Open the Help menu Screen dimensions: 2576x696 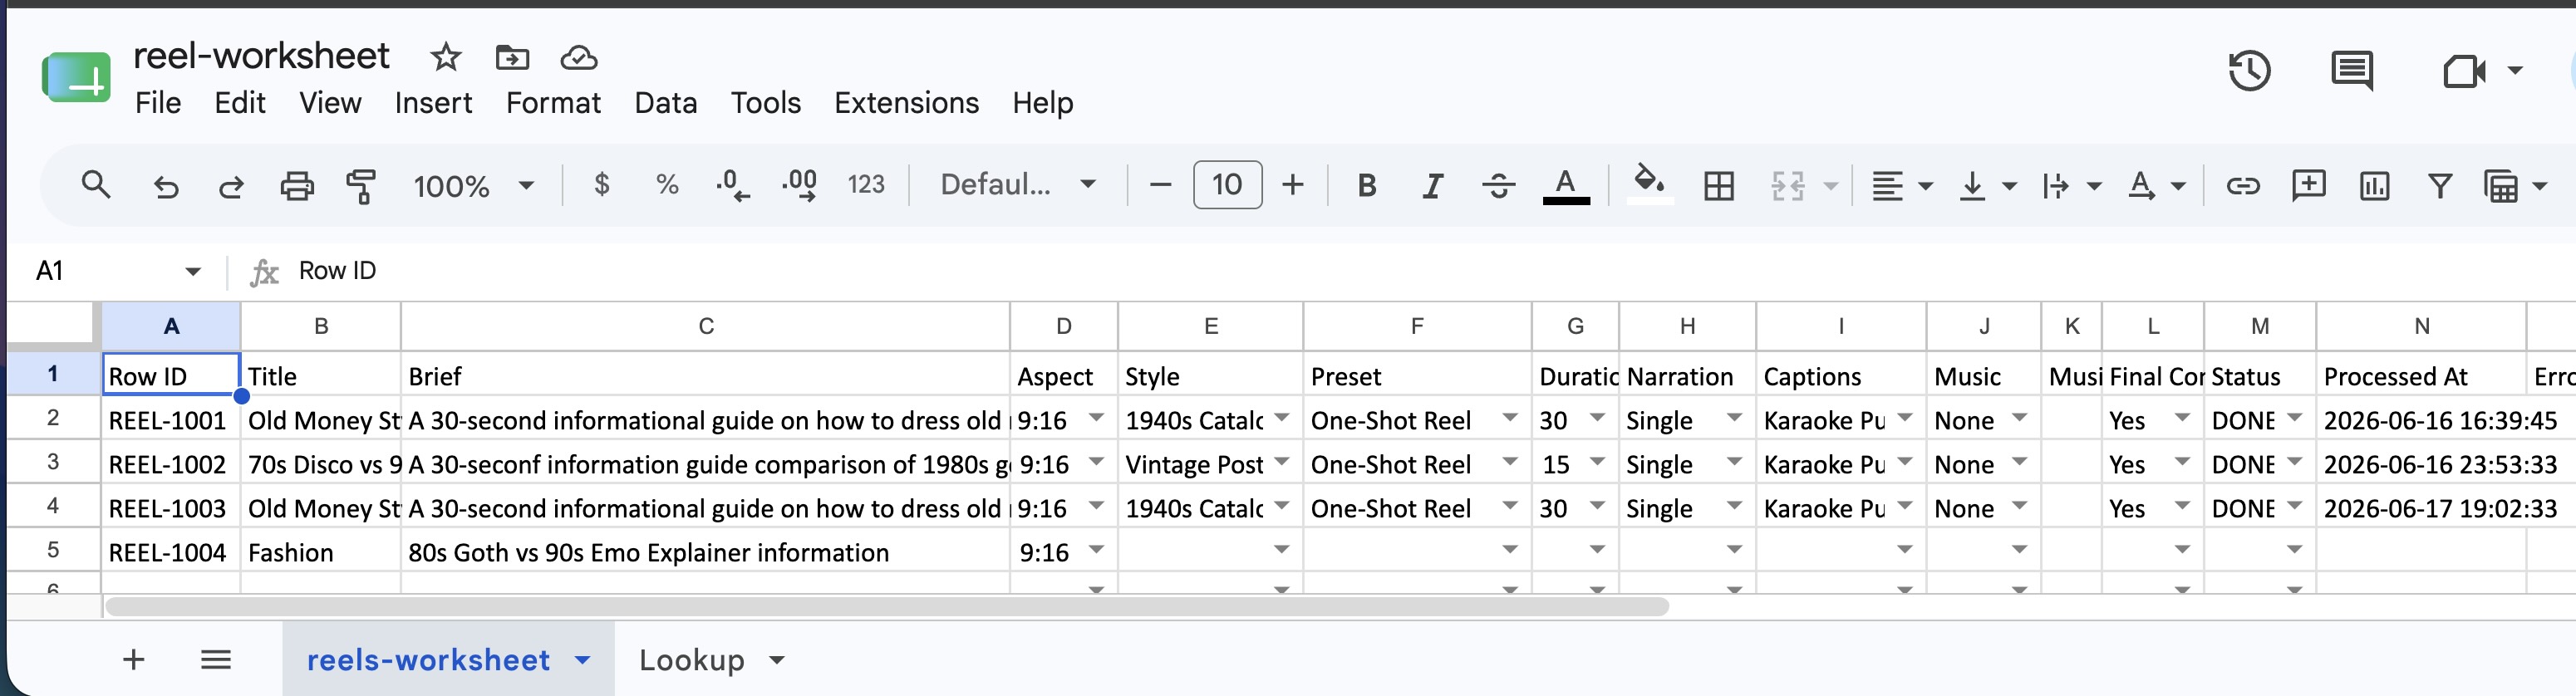click(1042, 103)
